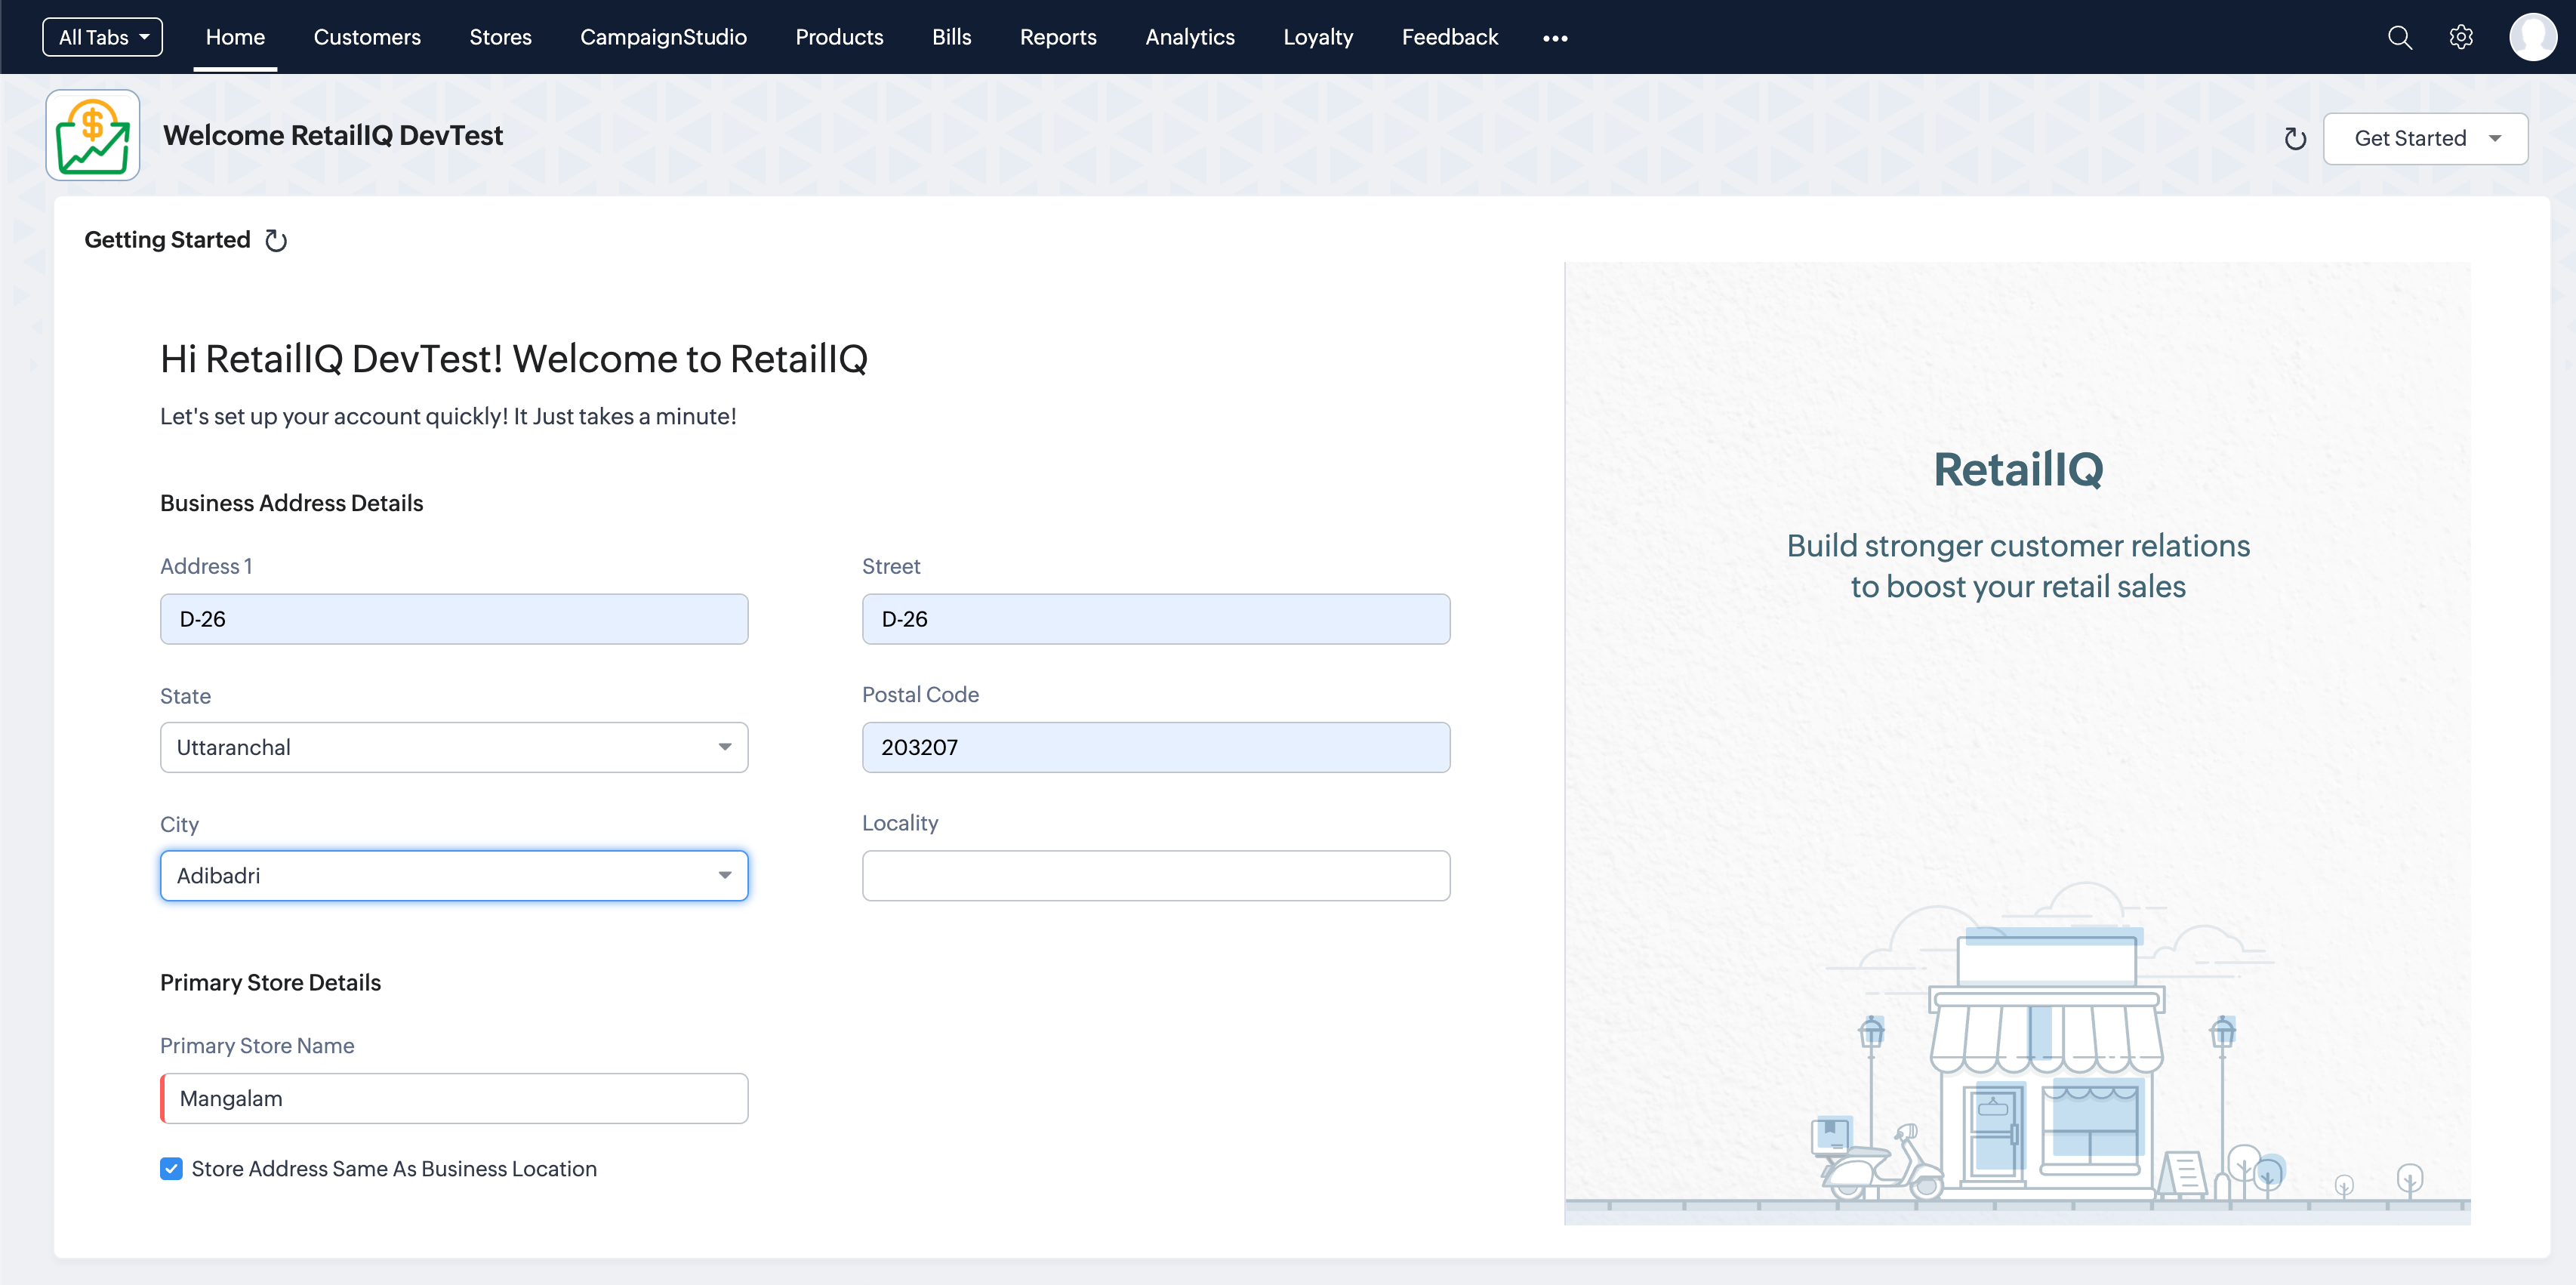
Task: Open the City dropdown showing Adibadri
Action: tap(454, 876)
